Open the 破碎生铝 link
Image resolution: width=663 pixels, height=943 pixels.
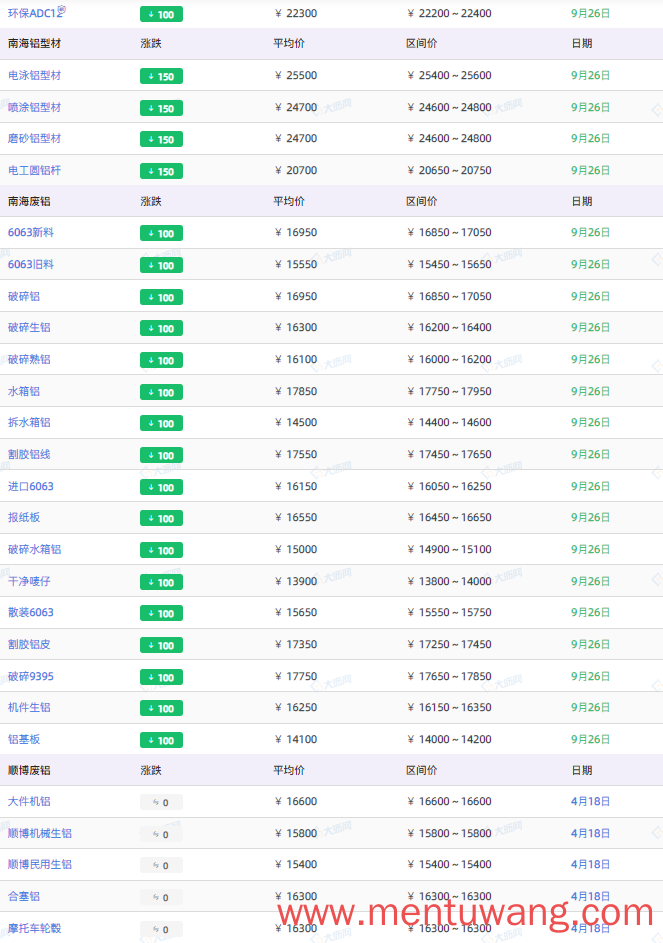point(29,328)
